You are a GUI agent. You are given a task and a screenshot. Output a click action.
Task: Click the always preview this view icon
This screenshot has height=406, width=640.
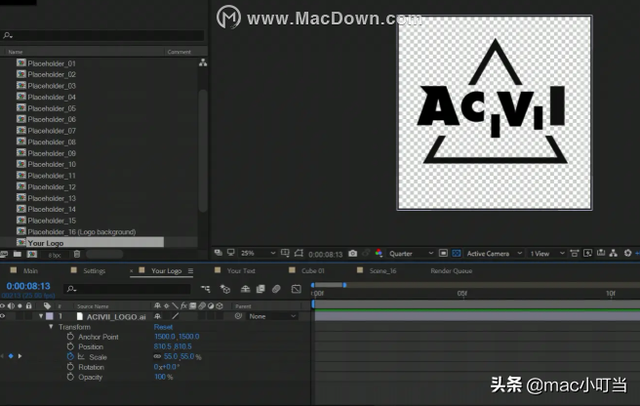coord(218,253)
